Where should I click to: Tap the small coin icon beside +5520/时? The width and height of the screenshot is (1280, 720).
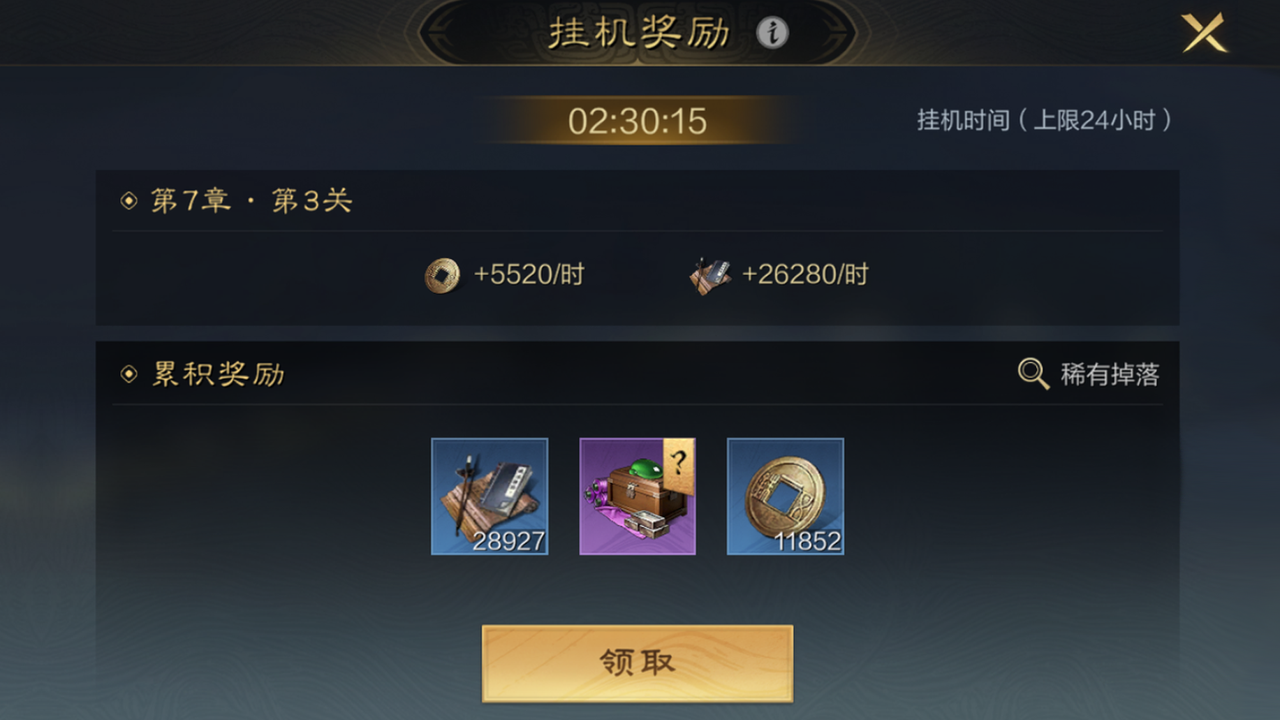point(442,275)
